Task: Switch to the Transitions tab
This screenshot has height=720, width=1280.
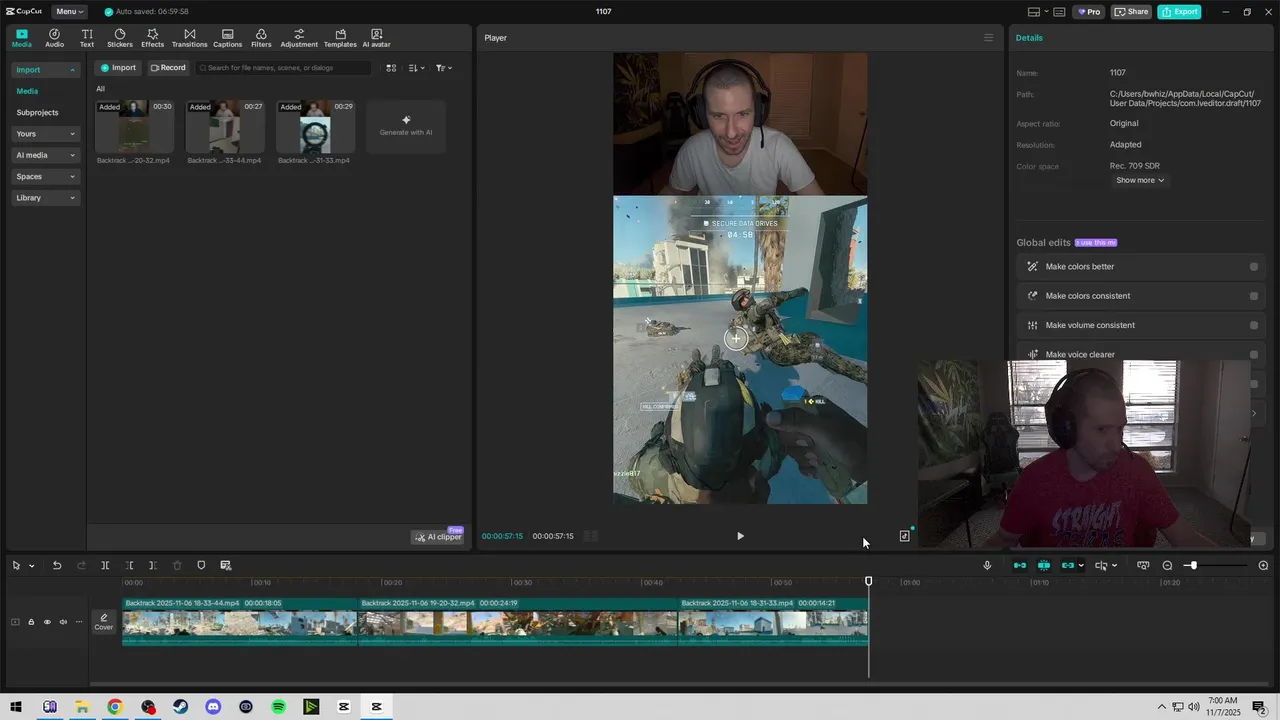Action: [189, 38]
